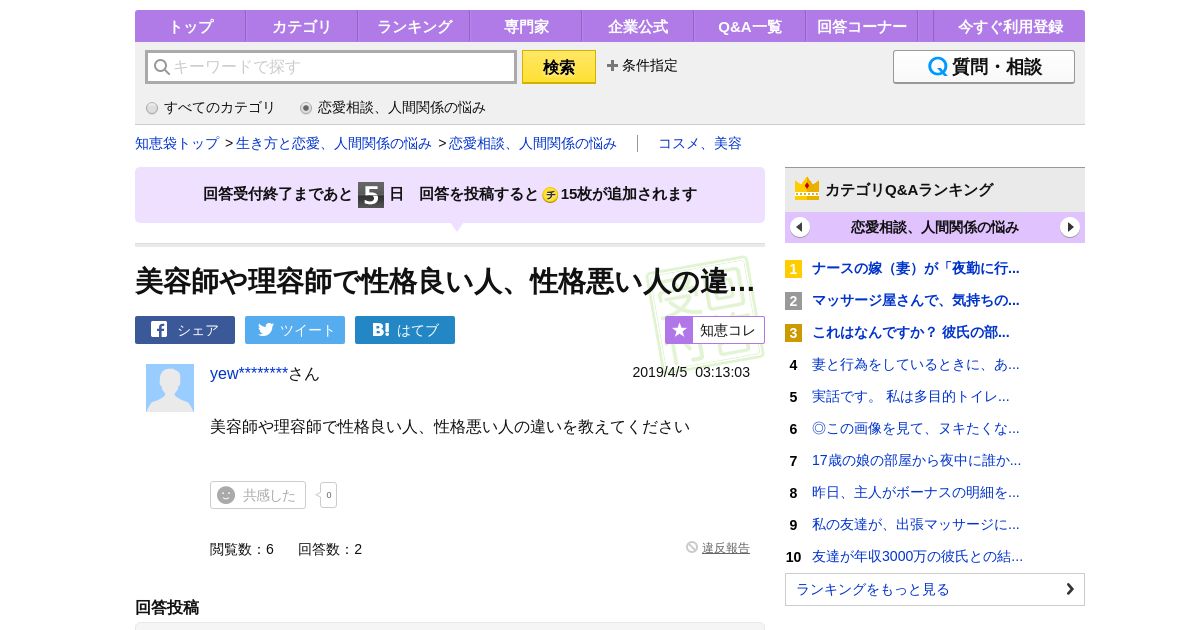The width and height of the screenshot is (1200, 630).
Task: Focus the キーワードで探す search field
Action: pyautogui.click(x=331, y=67)
